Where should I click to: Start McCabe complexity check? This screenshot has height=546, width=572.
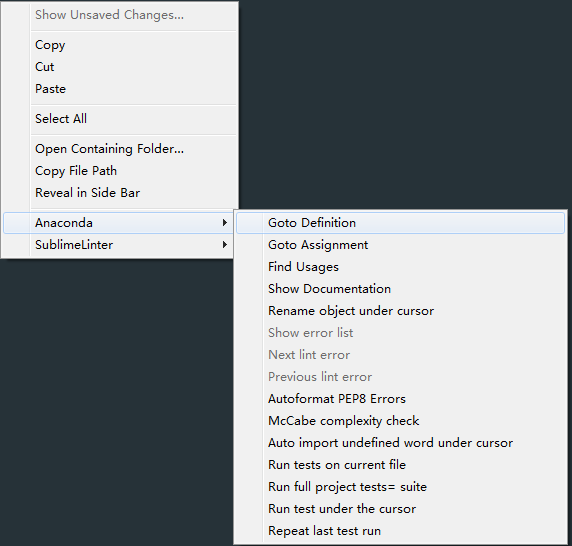tap(400, 421)
